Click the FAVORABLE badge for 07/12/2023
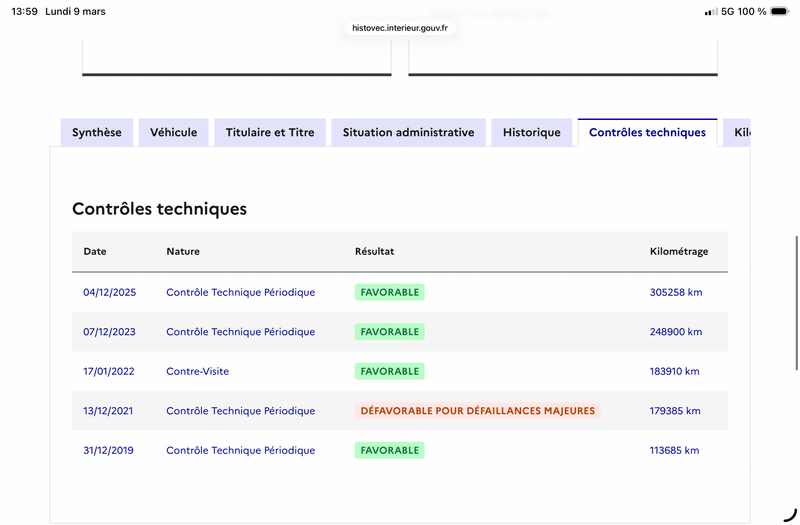The width and height of the screenshot is (800, 525). (390, 332)
